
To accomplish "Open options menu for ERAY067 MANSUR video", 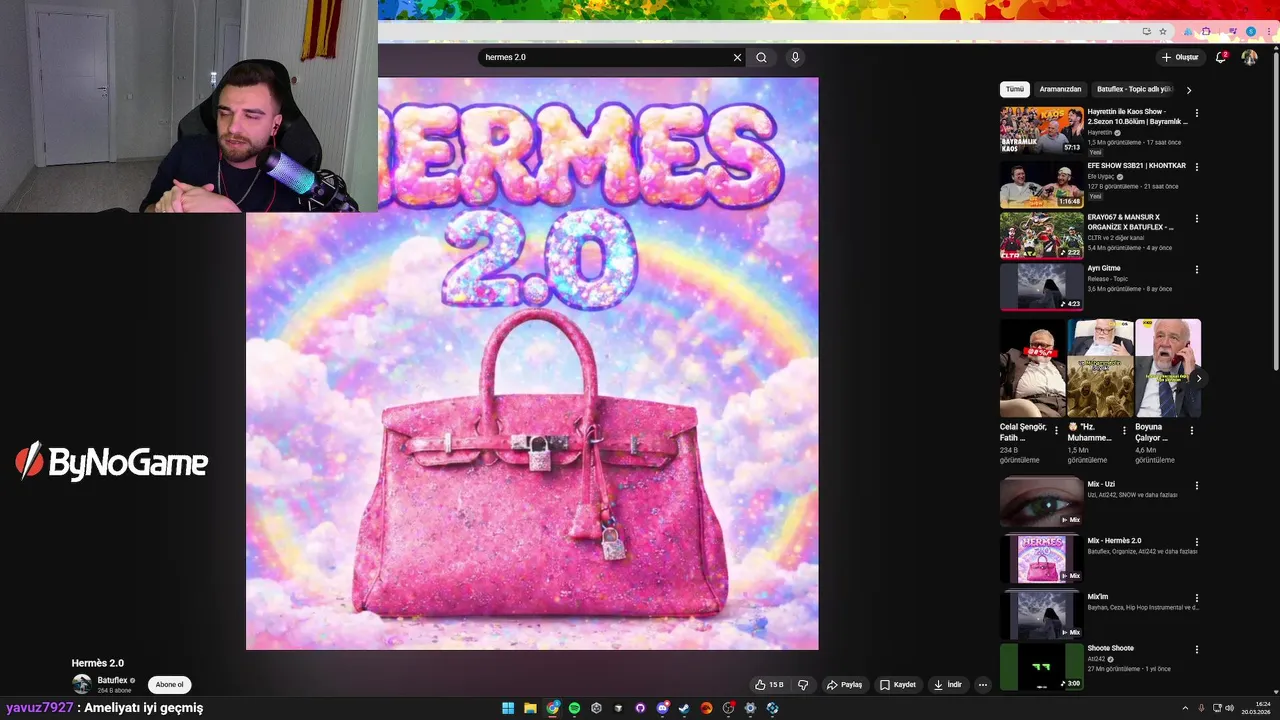I will (1196, 219).
